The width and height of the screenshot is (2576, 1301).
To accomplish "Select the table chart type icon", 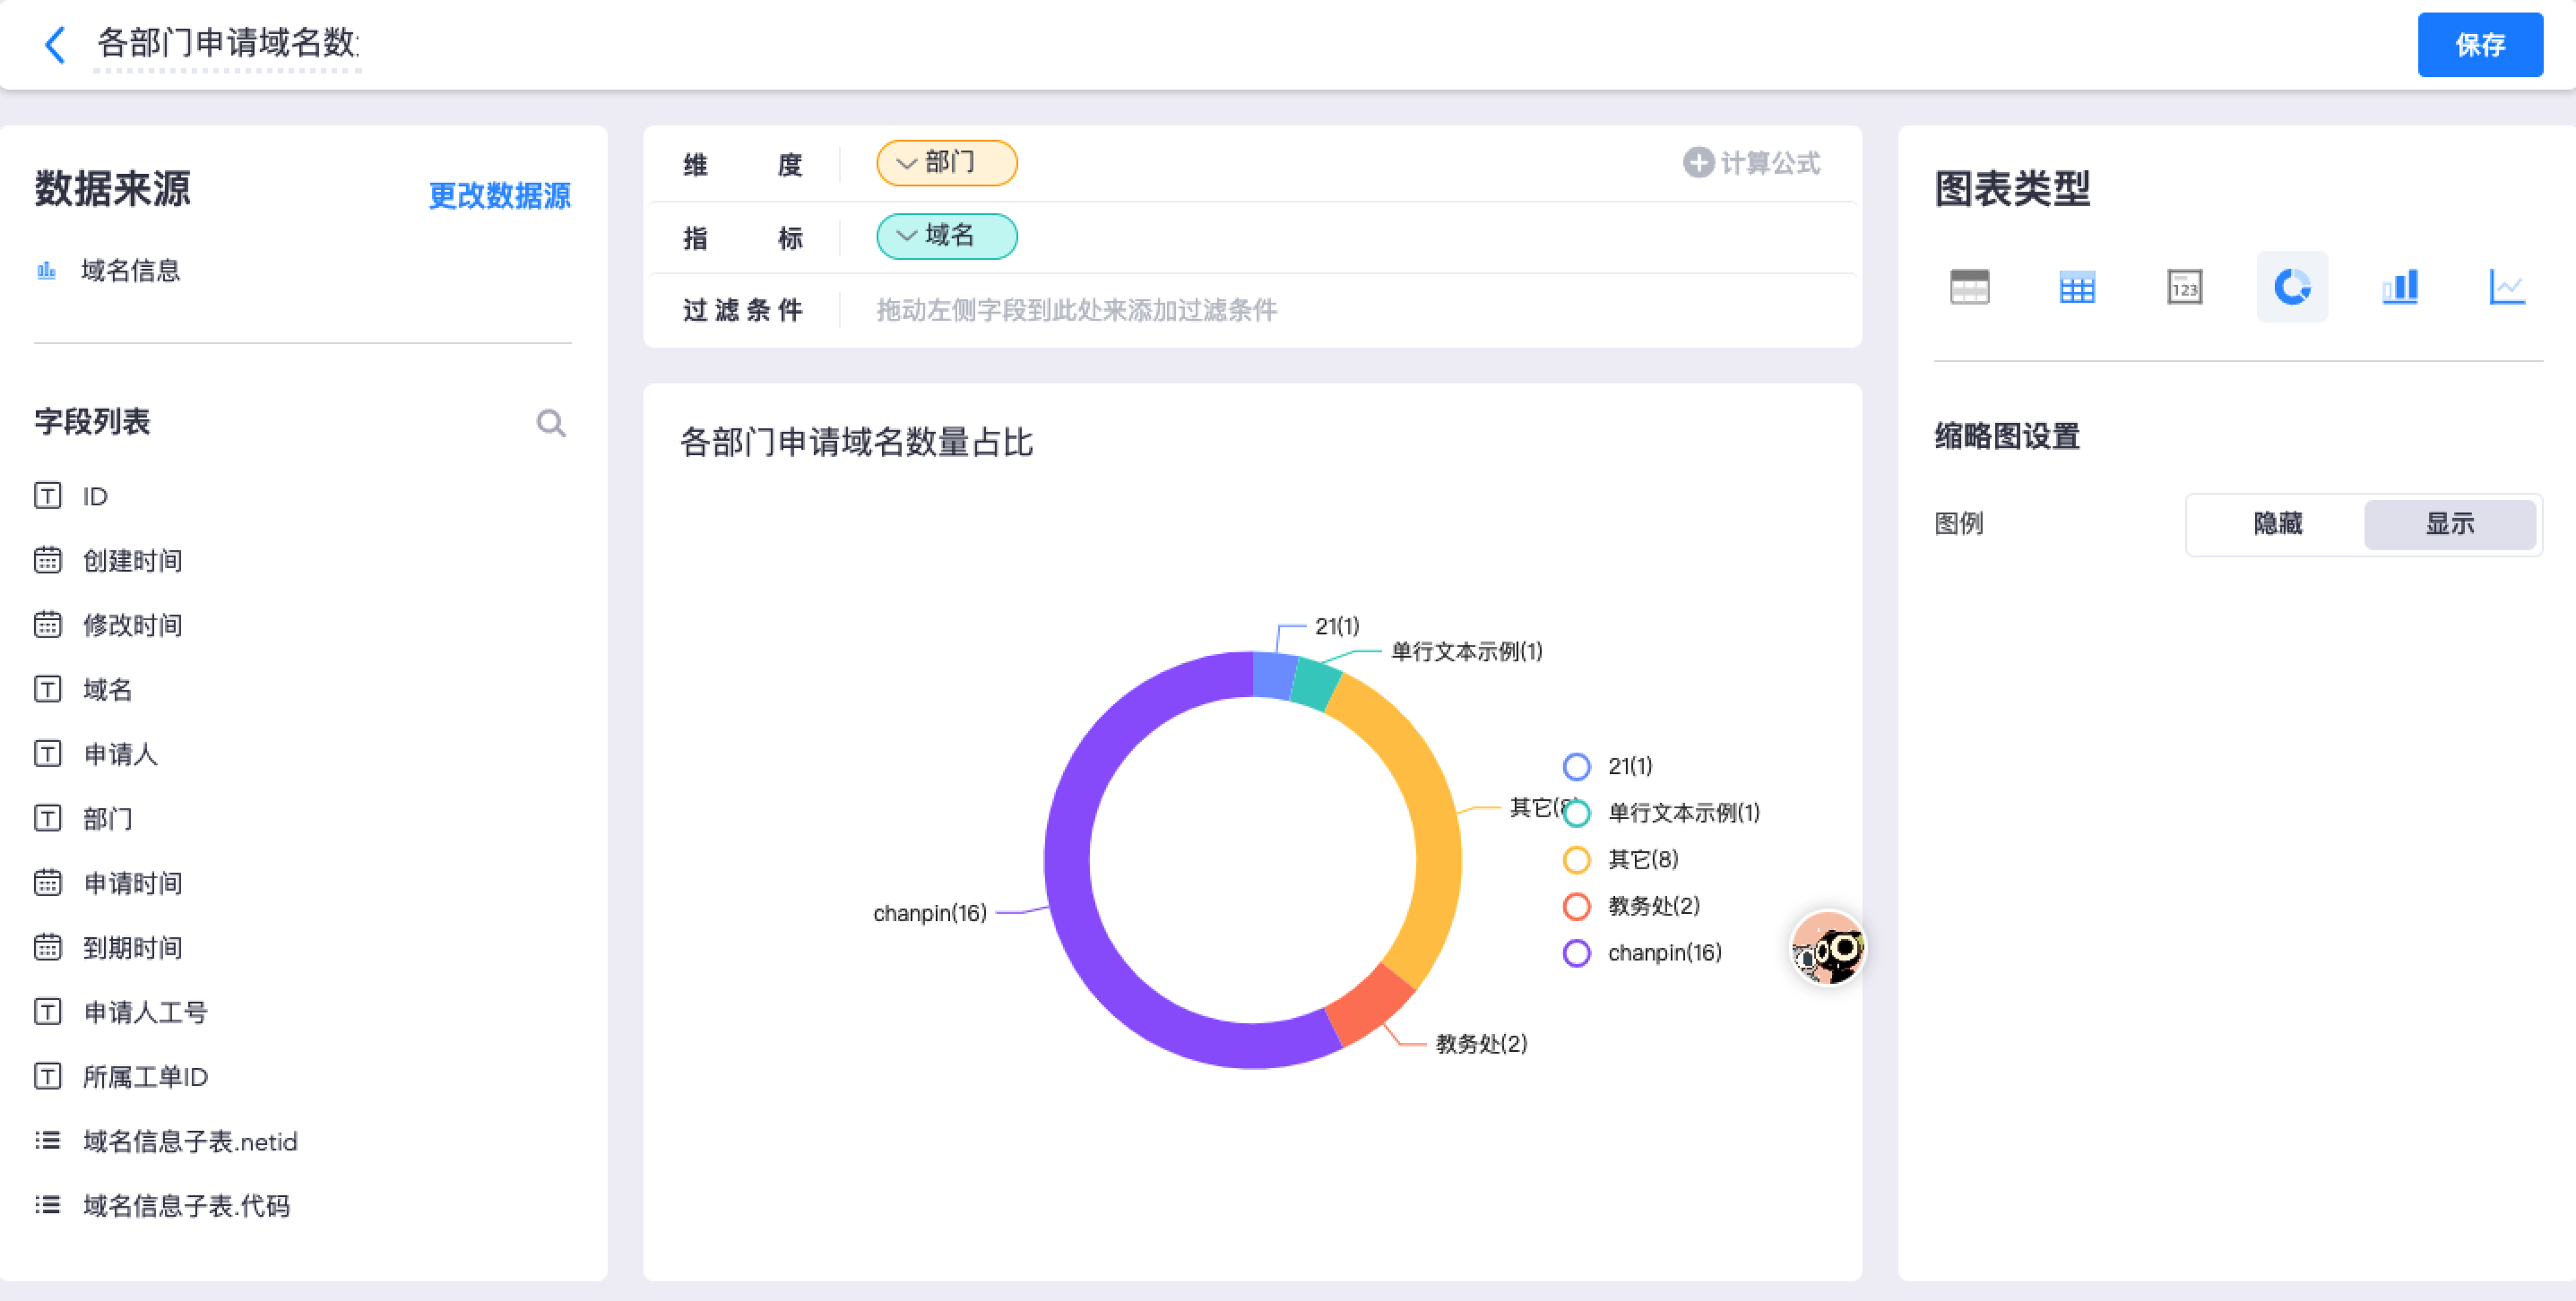I will (x=1969, y=287).
